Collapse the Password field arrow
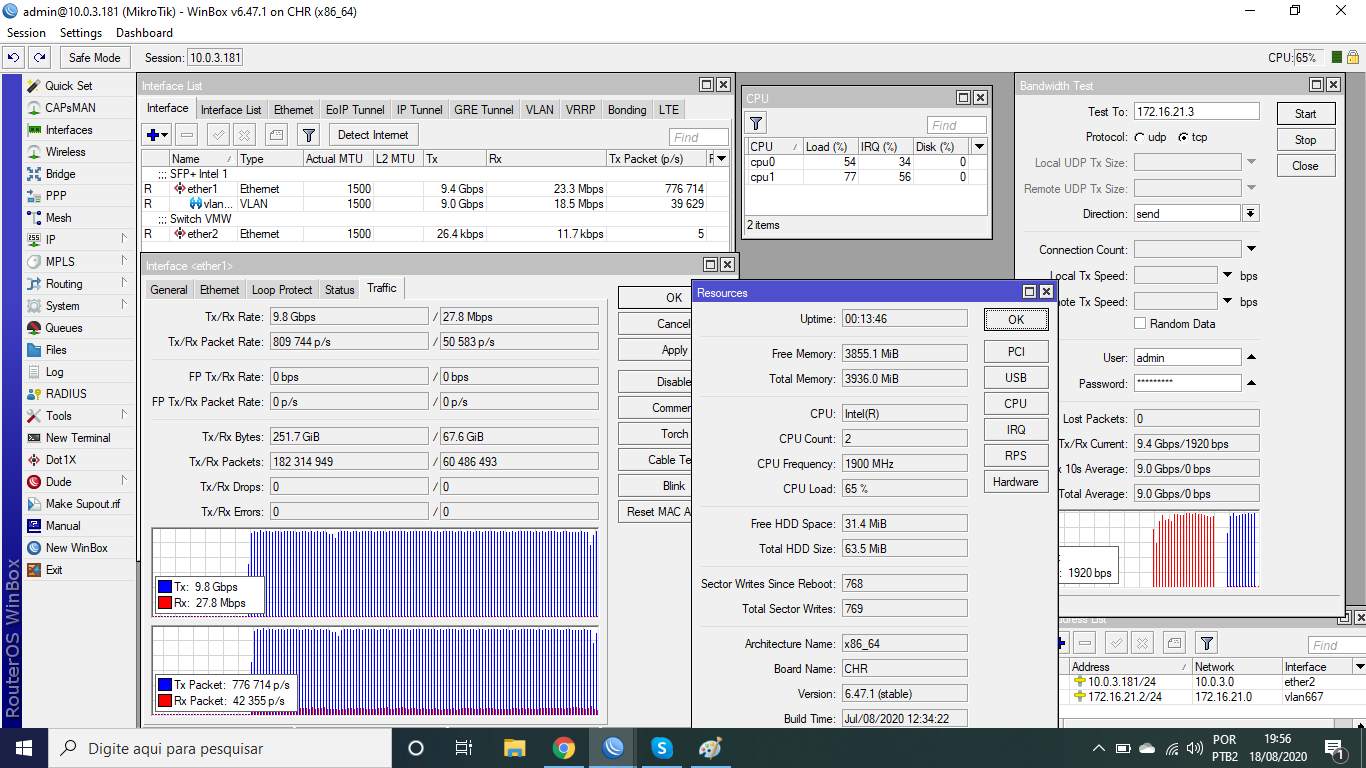 [1251, 383]
